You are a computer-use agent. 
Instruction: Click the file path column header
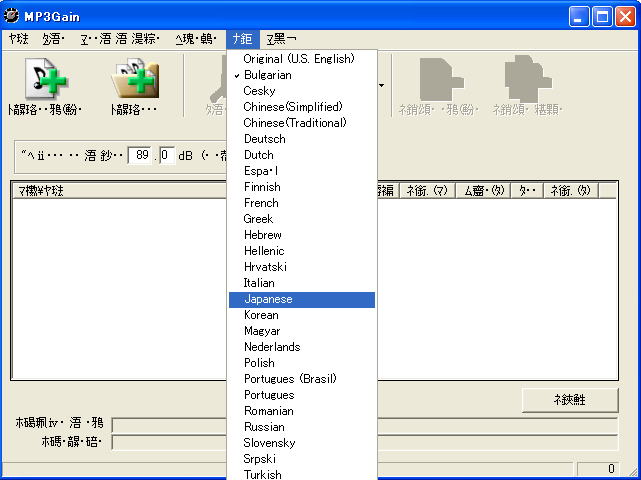pos(121,191)
